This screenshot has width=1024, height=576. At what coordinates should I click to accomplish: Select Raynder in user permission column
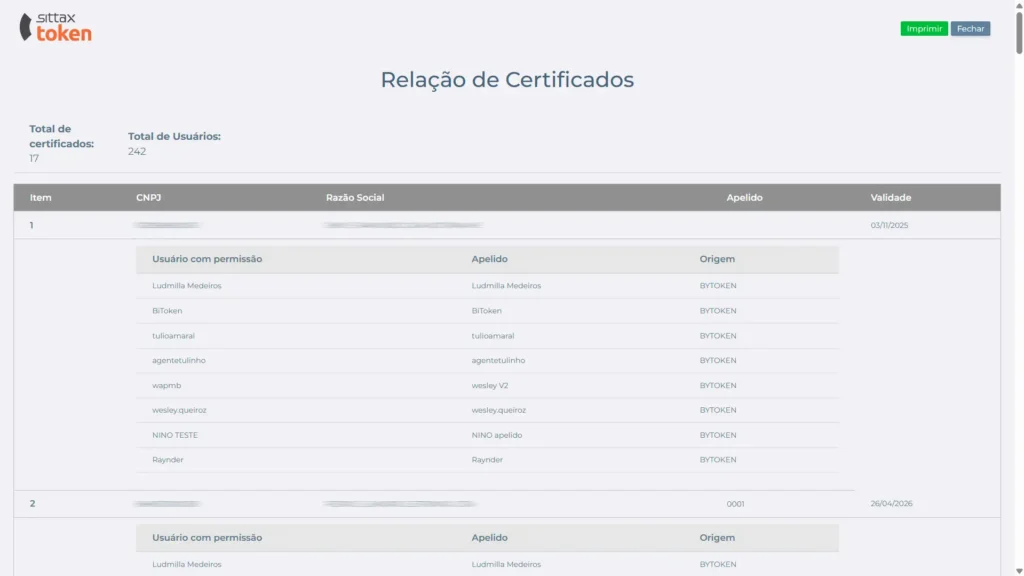(168, 460)
